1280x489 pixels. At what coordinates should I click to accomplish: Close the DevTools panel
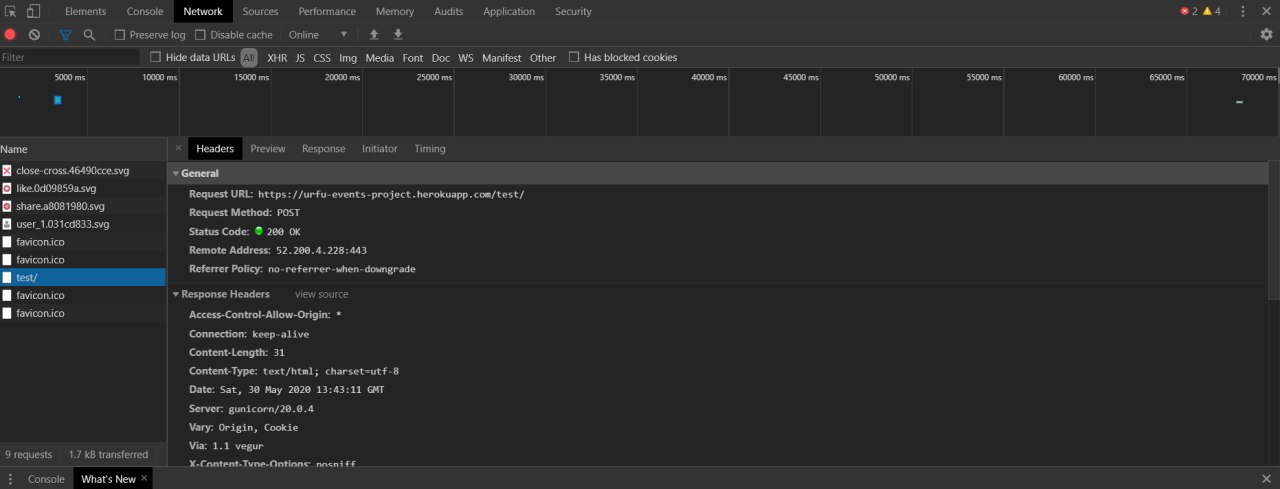(1267, 11)
